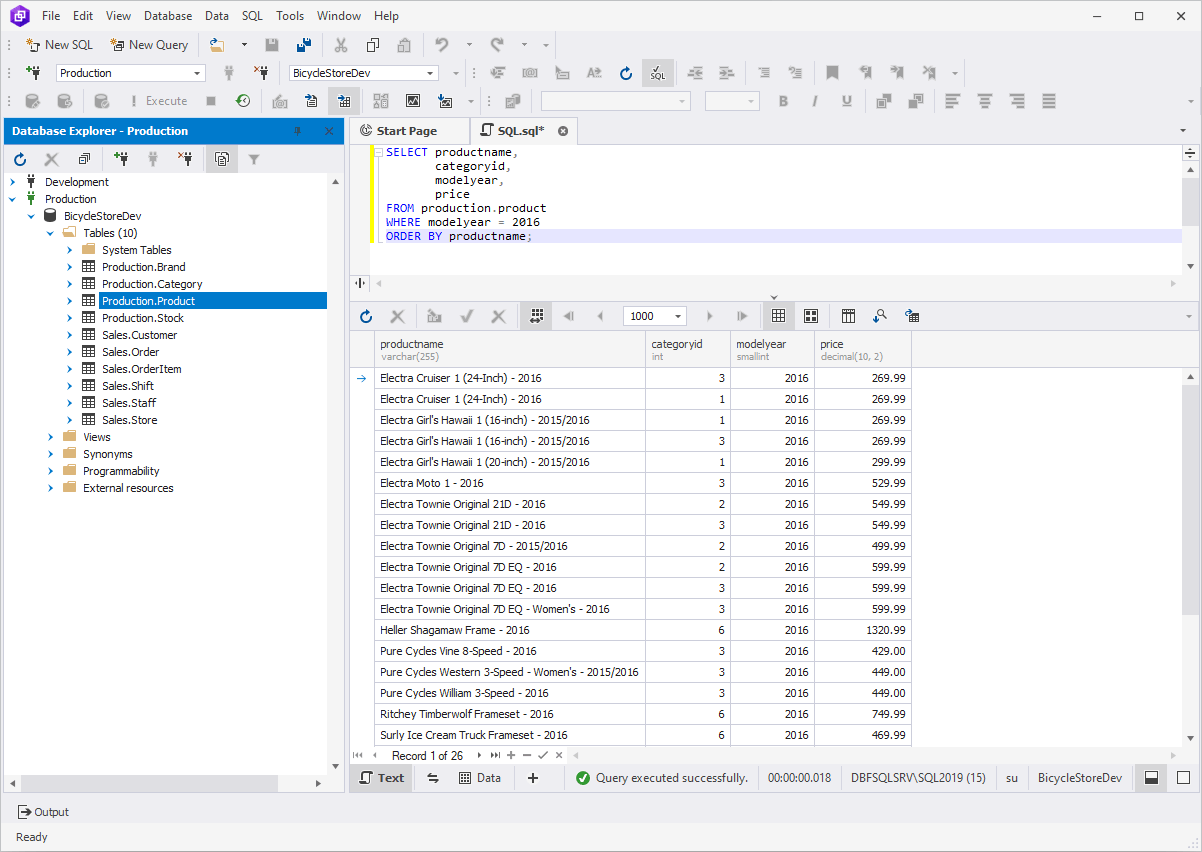This screenshot has height=852, width=1202.
Task: Toggle the SQL syntax check button
Action: [x=657, y=73]
